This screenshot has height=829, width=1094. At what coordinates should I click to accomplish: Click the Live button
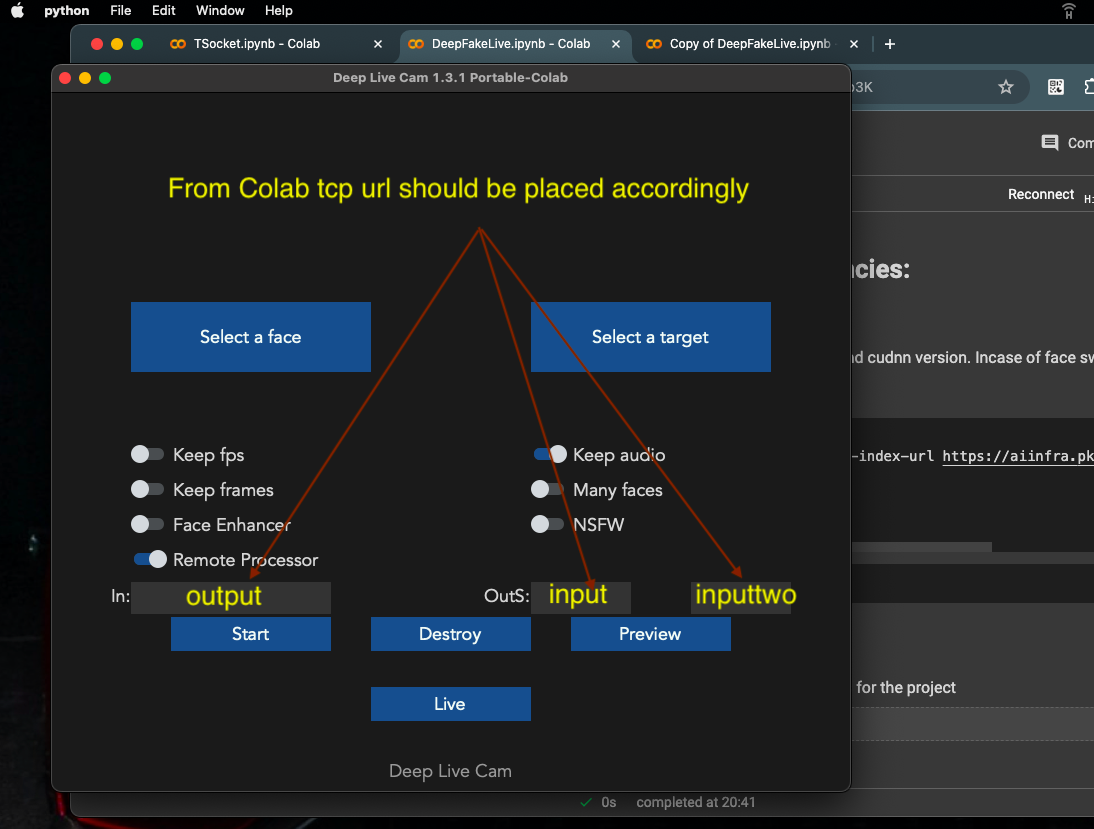point(450,704)
